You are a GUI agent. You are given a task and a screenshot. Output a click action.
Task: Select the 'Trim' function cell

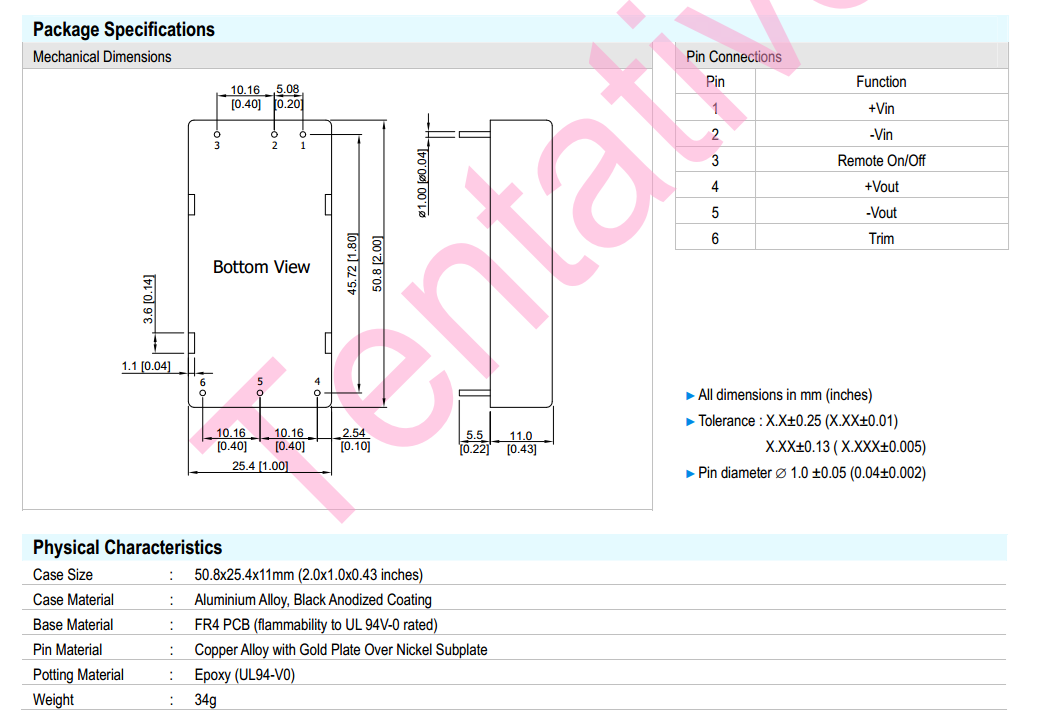pyautogui.click(x=881, y=238)
